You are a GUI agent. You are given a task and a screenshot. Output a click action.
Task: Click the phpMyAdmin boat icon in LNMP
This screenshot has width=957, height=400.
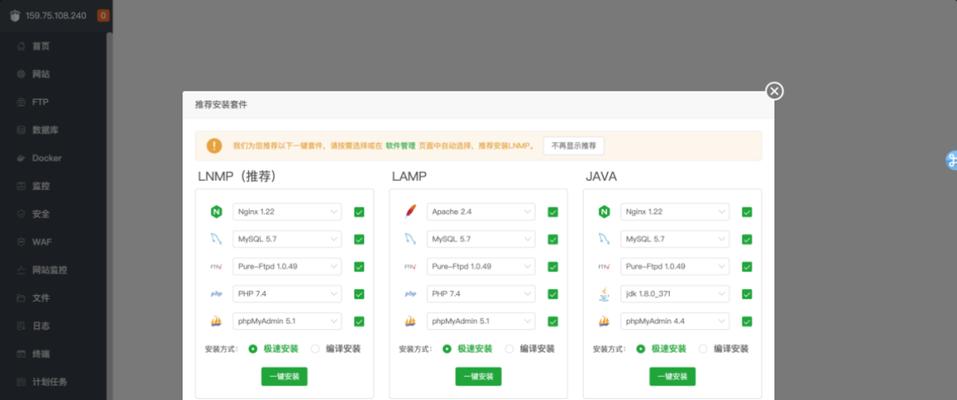[x=216, y=321]
